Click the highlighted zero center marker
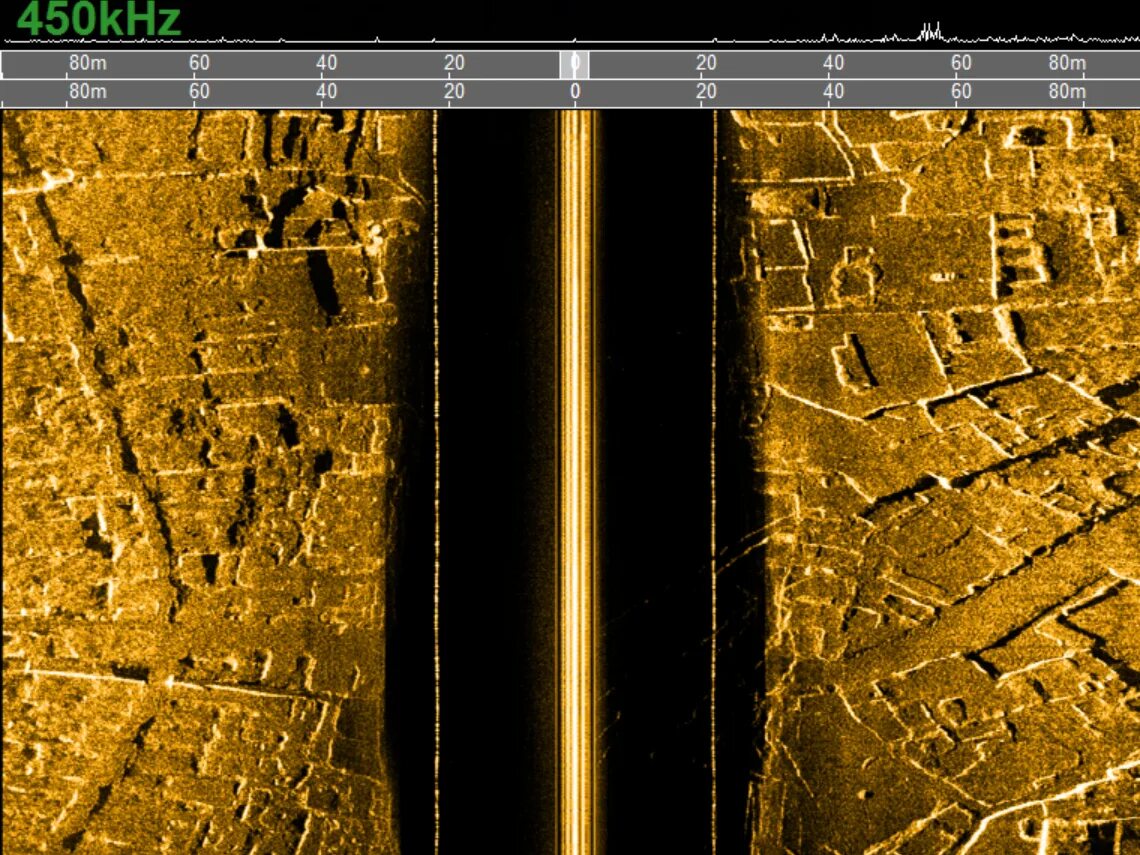Image resolution: width=1140 pixels, height=855 pixels. 575,62
